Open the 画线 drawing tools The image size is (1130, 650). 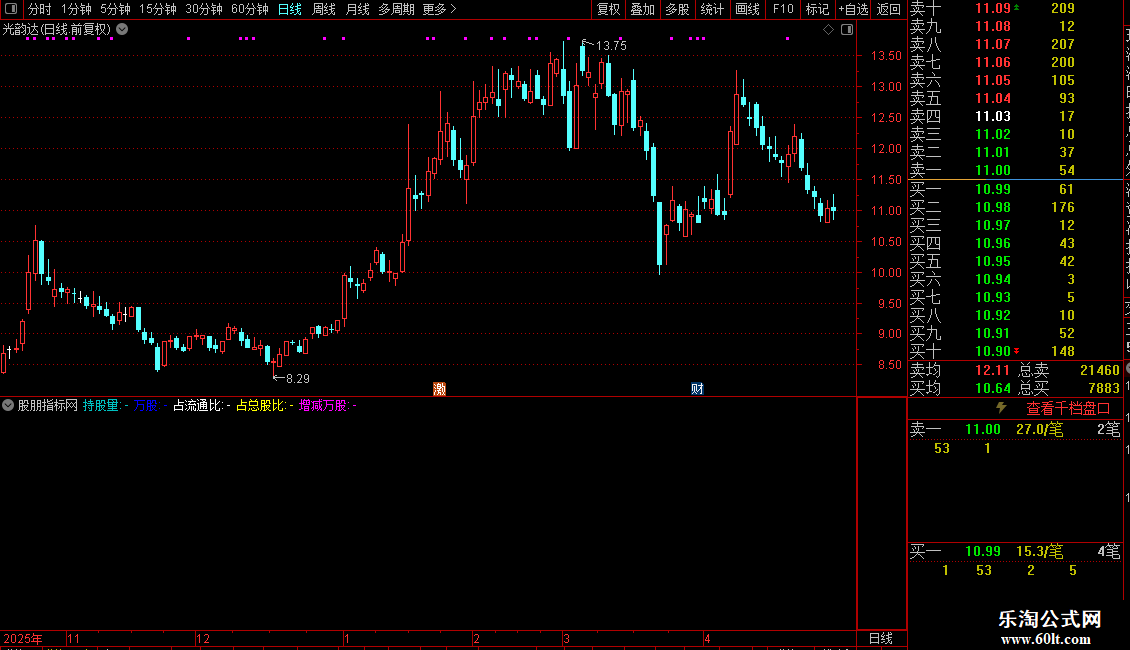click(747, 9)
